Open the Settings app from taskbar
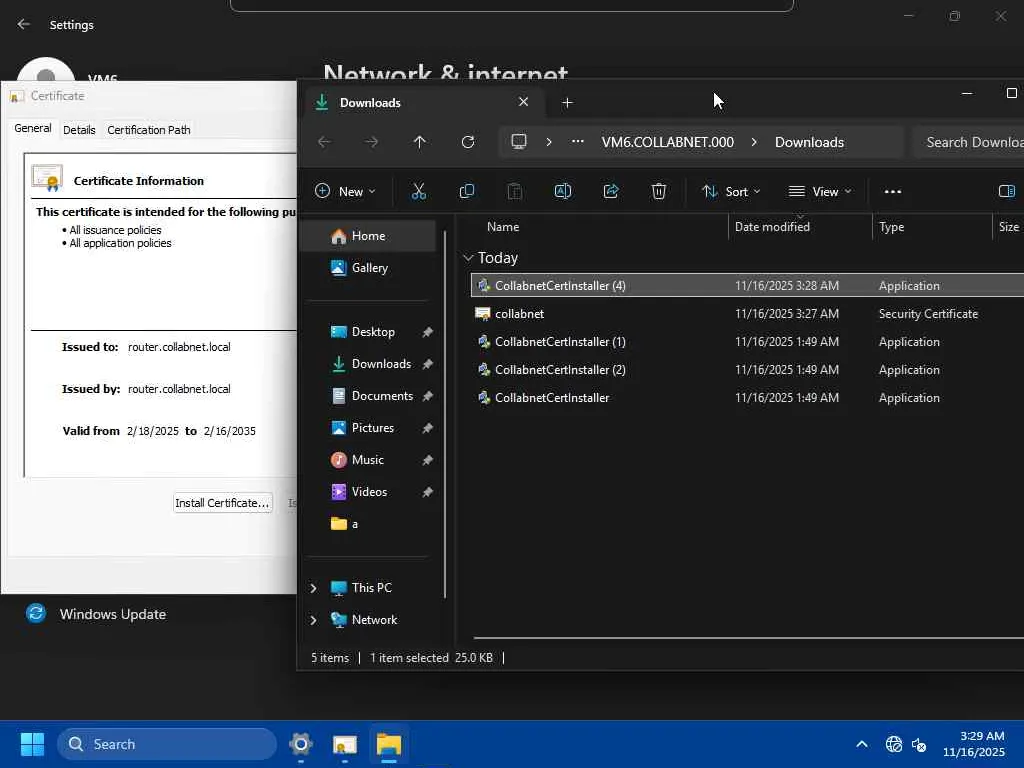Viewport: 1024px width, 768px height. tap(300, 744)
